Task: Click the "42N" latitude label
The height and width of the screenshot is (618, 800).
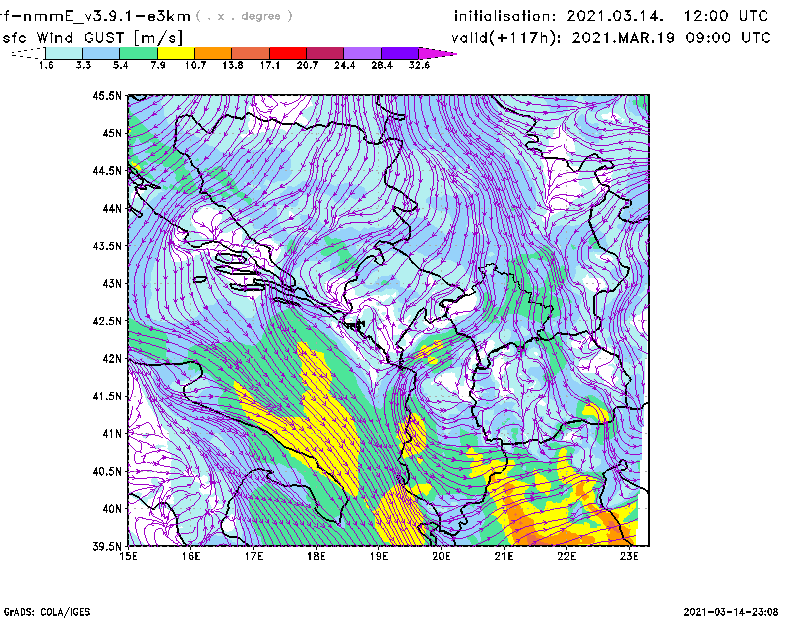Action: 112,358
